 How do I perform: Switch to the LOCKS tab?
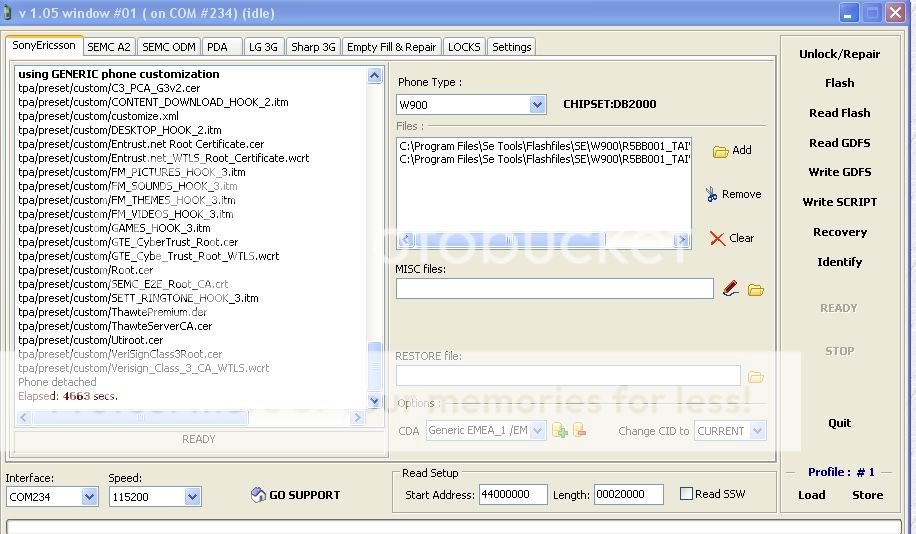[464, 47]
